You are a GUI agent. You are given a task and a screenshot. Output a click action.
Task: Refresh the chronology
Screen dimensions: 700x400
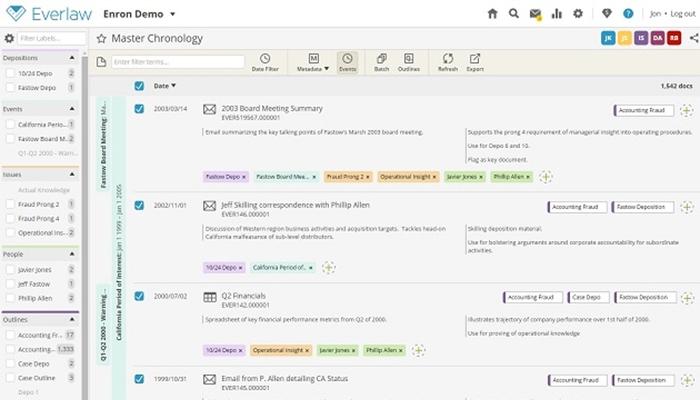(x=448, y=62)
